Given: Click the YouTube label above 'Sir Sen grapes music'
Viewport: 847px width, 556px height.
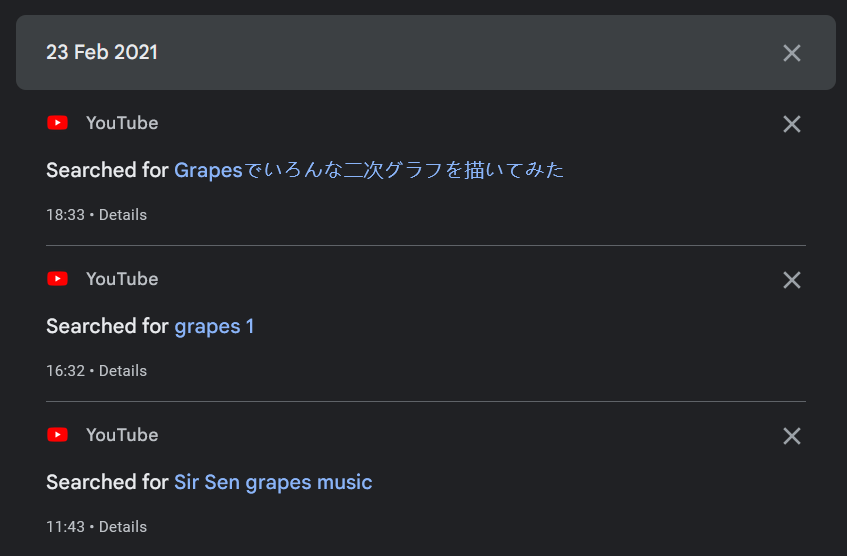Looking at the screenshot, I should click(122, 435).
